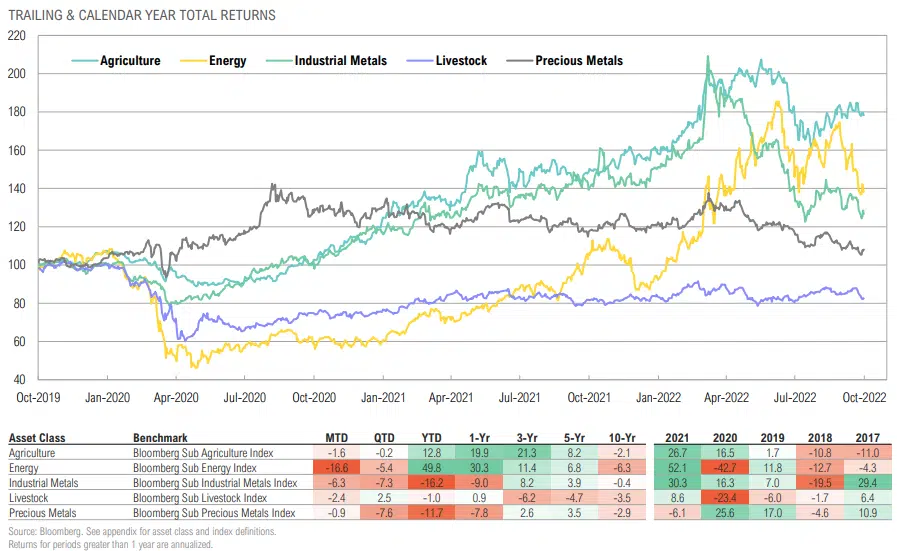Click the Apr-2020 x-axis label
Viewport: 897px width, 551px height.
[x=176, y=397]
